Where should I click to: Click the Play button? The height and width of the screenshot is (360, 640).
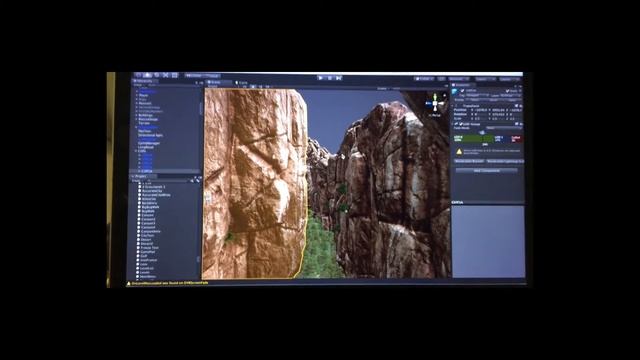click(321, 78)
